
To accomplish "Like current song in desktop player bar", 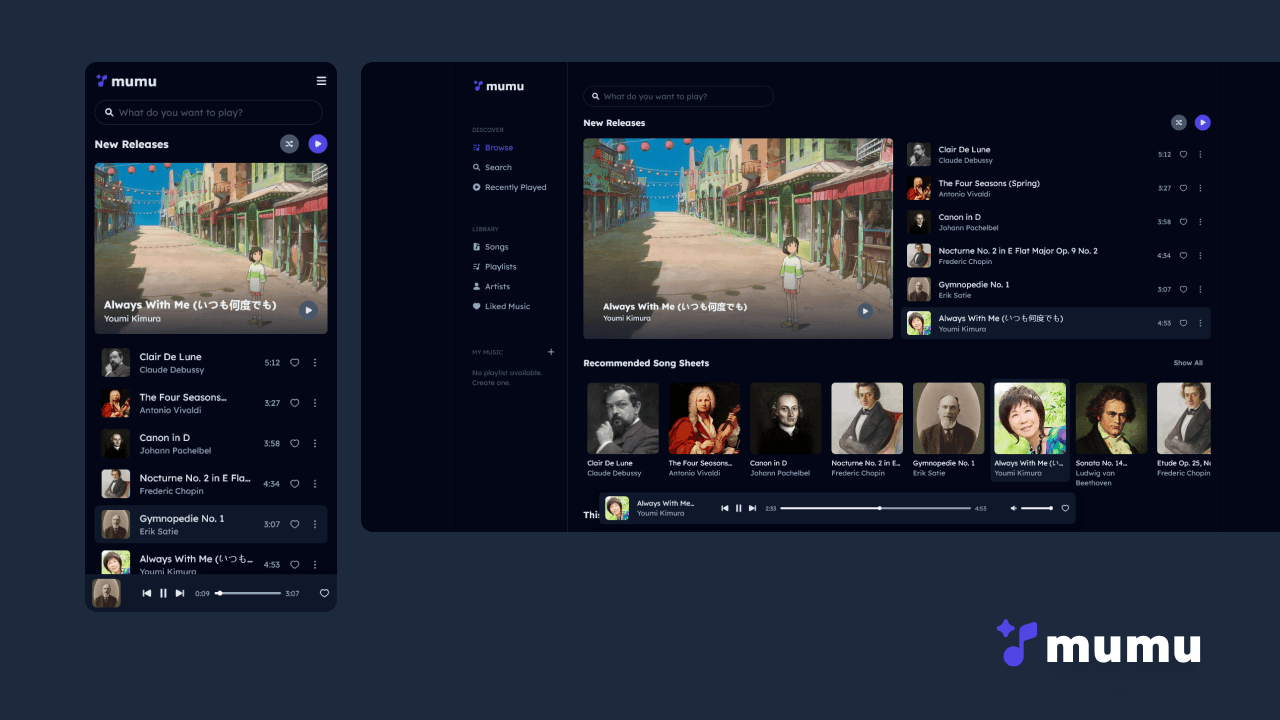I will 1065,508.
